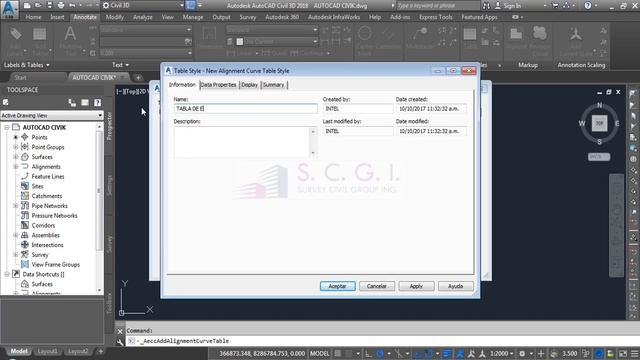Viewport: 640px width, 360px height.
Task: Open the status bar Customization menu icon
Action: click(634, 353)
